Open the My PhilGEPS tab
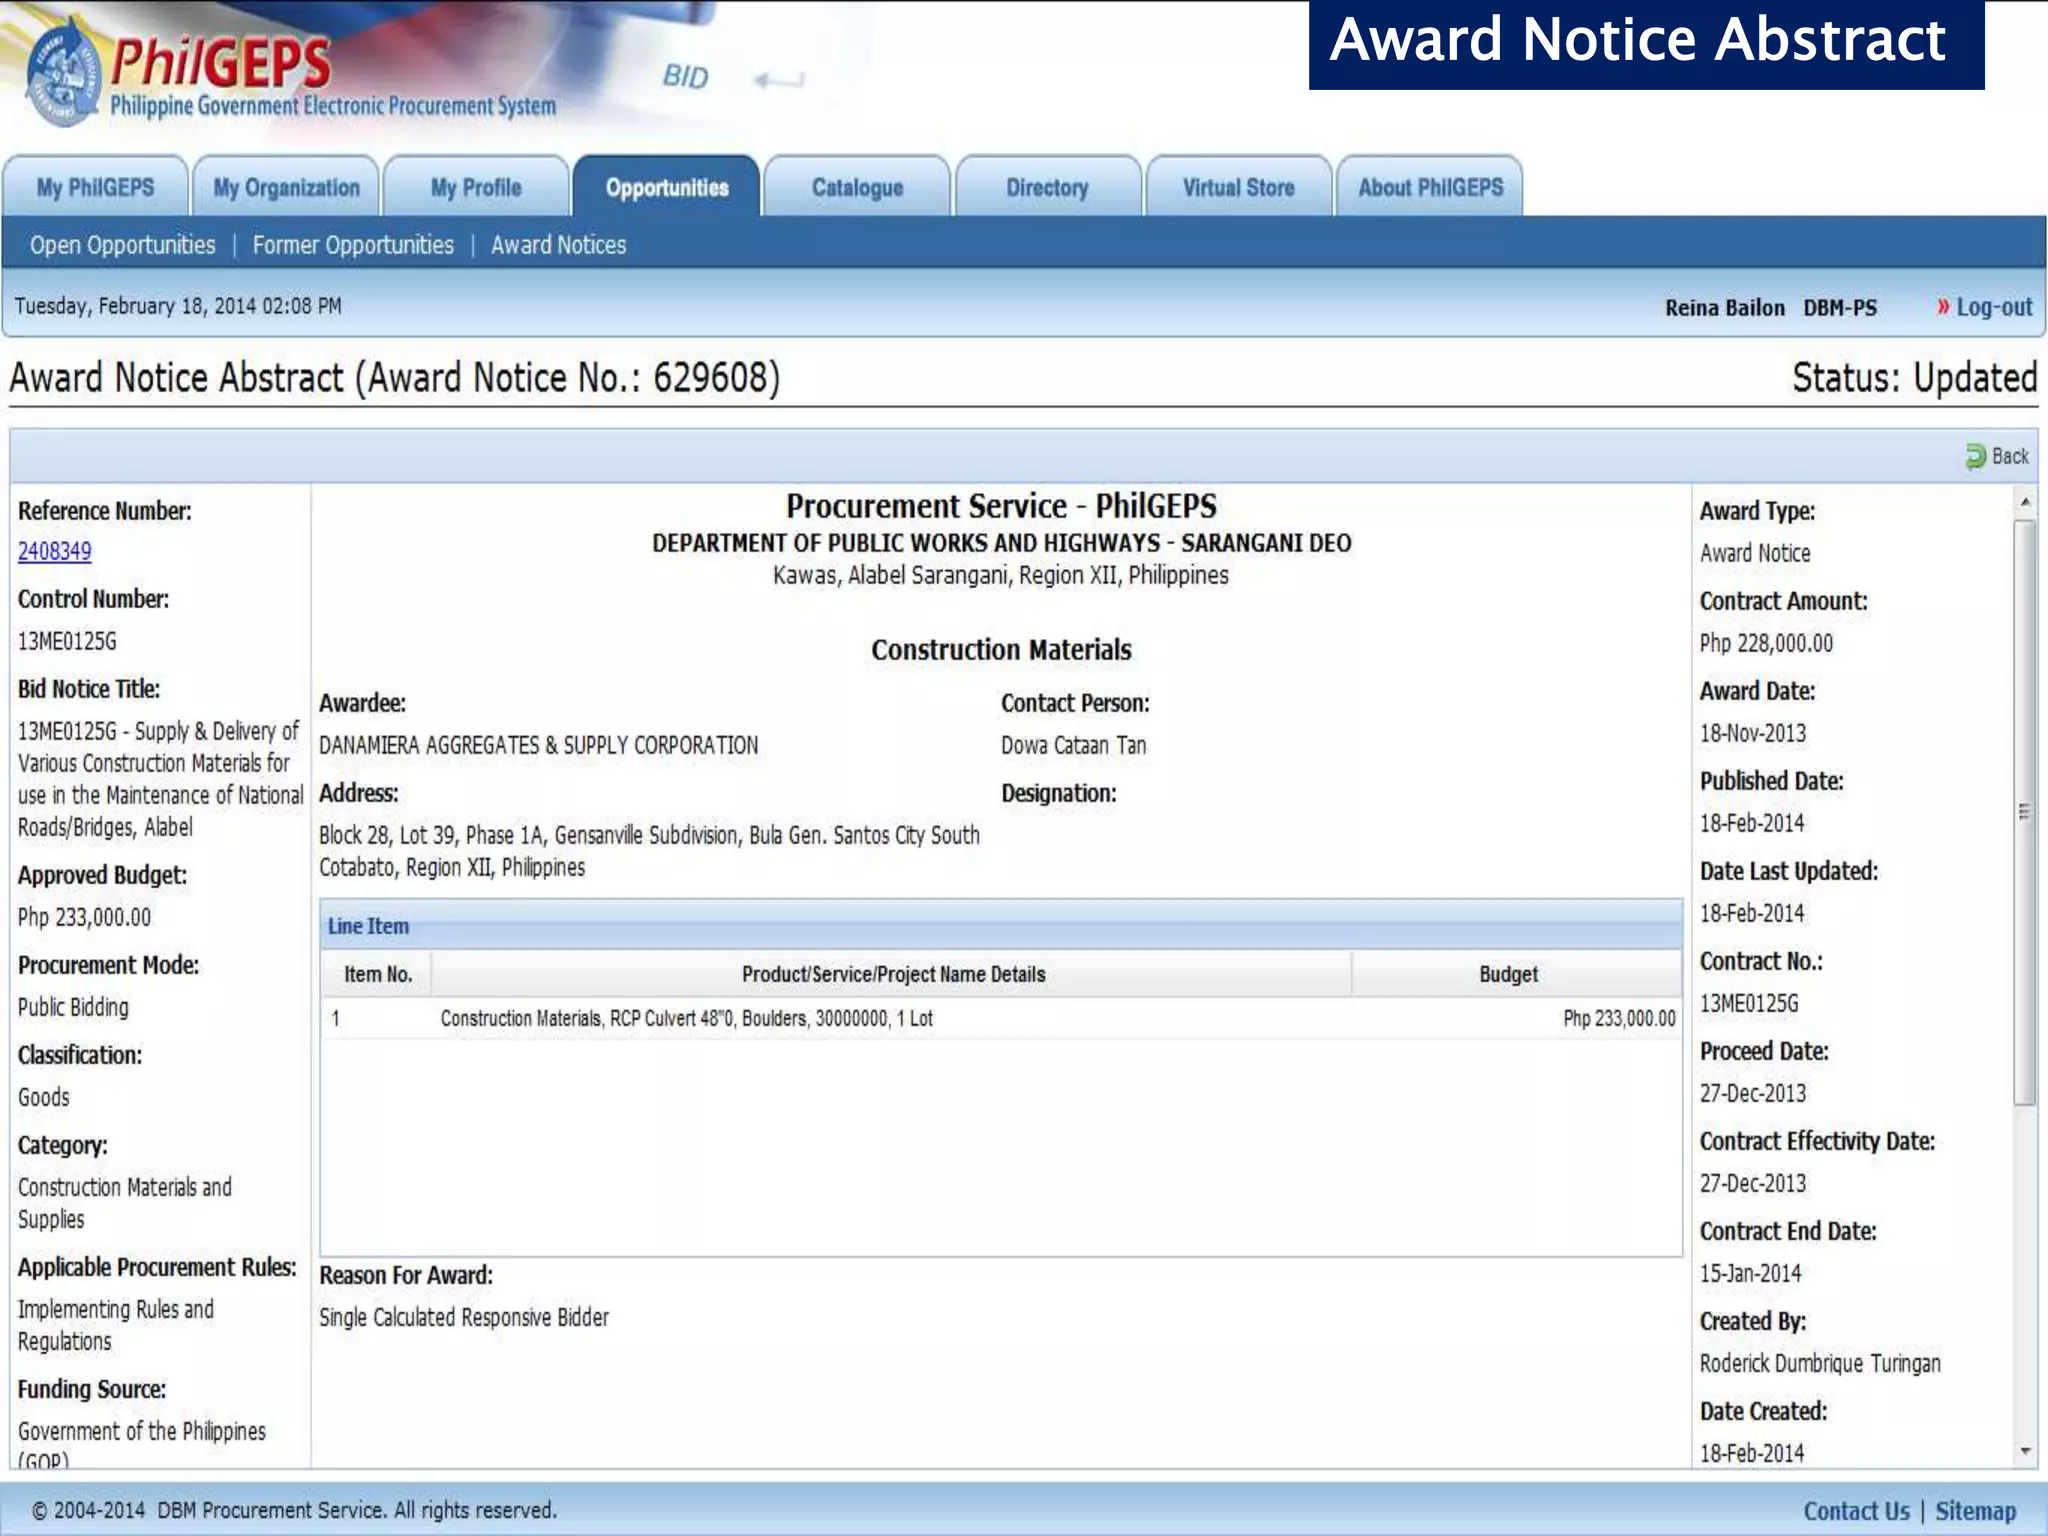This screenshot has height=1536, width=2048. (x=96, y=188)
